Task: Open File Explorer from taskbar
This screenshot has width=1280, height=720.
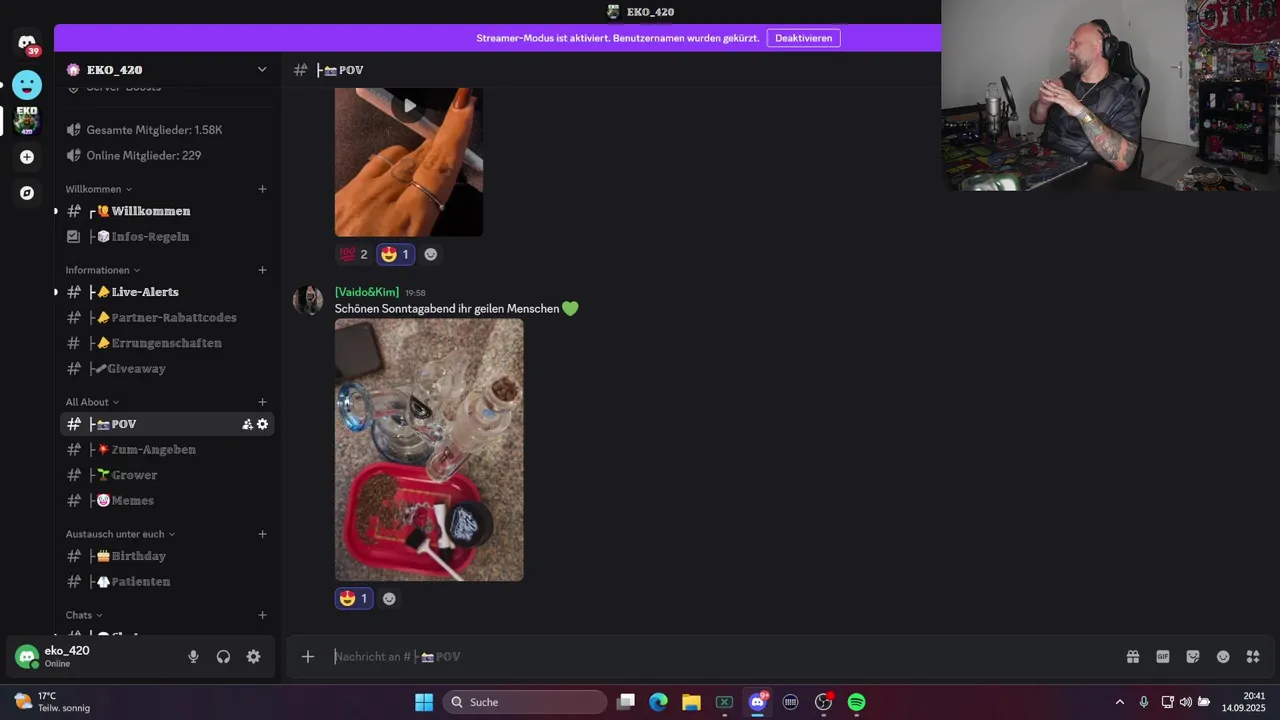Action: 691,702
